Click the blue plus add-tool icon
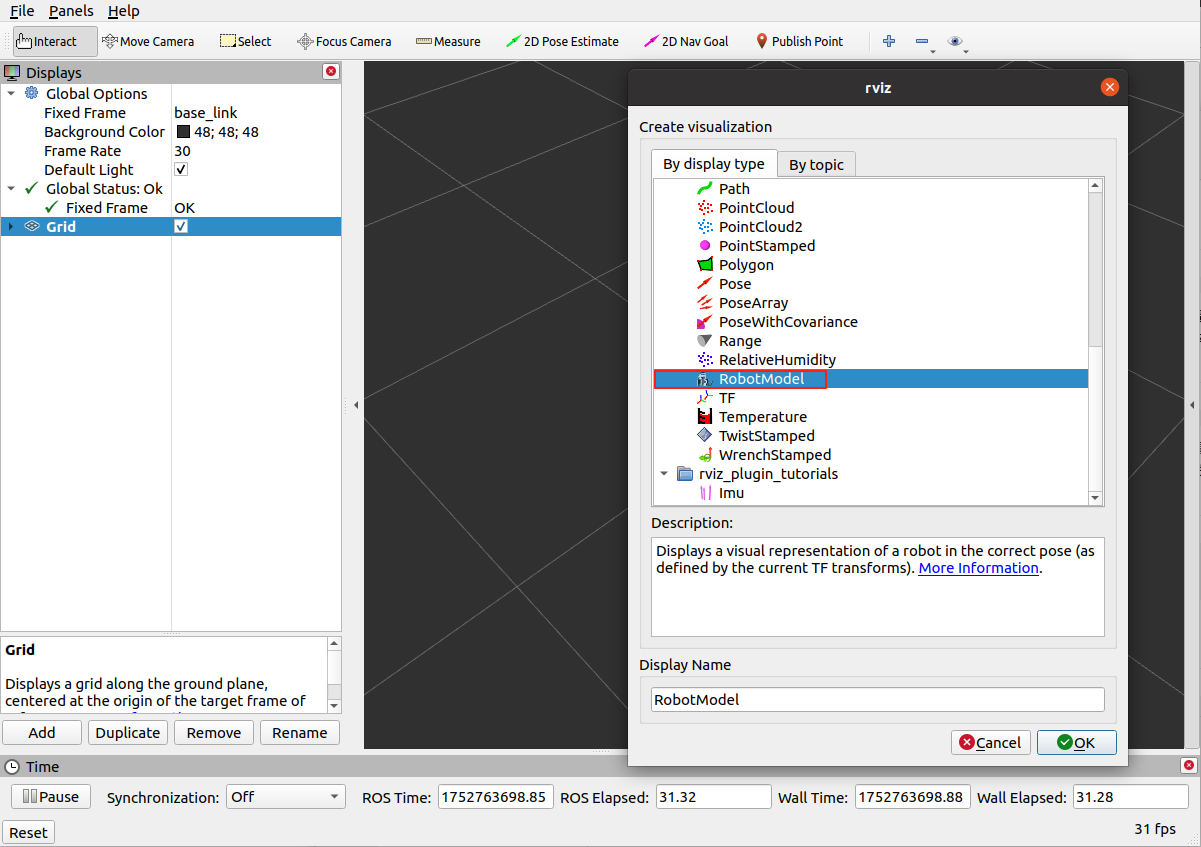1201x847 pixels. click(888, 41)
